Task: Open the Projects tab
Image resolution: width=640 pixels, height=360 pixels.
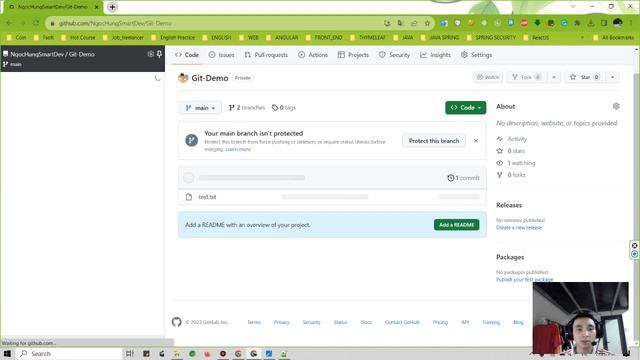Action: 353,55
